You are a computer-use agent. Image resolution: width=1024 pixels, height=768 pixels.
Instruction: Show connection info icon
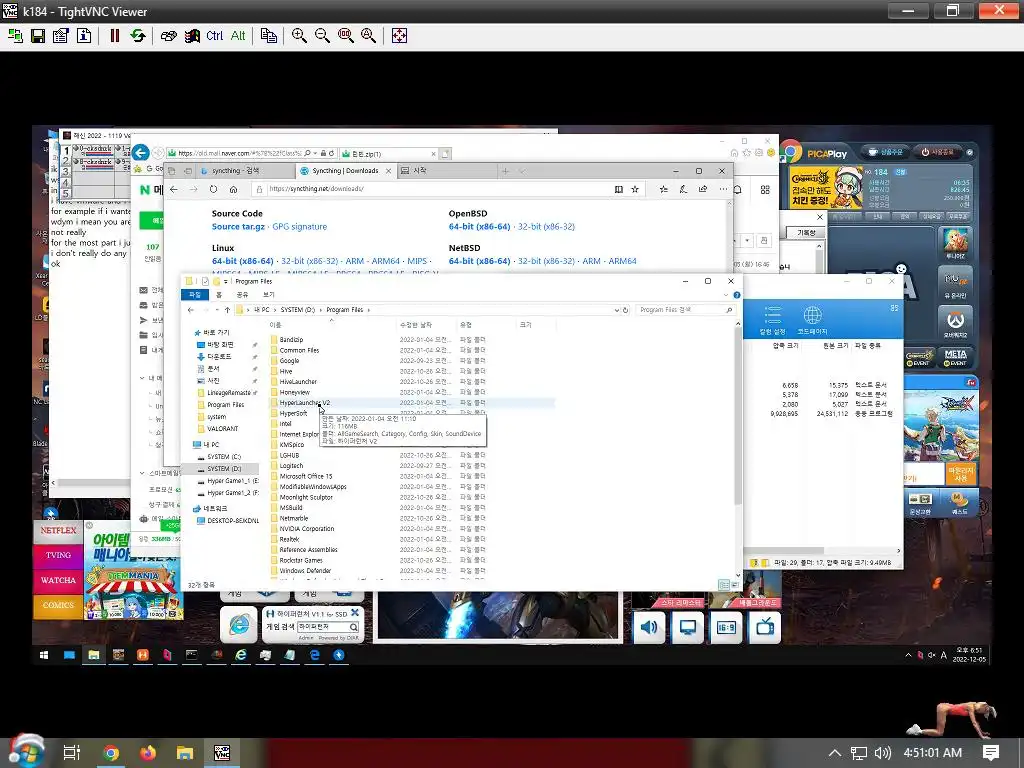[x=84, y=36]
